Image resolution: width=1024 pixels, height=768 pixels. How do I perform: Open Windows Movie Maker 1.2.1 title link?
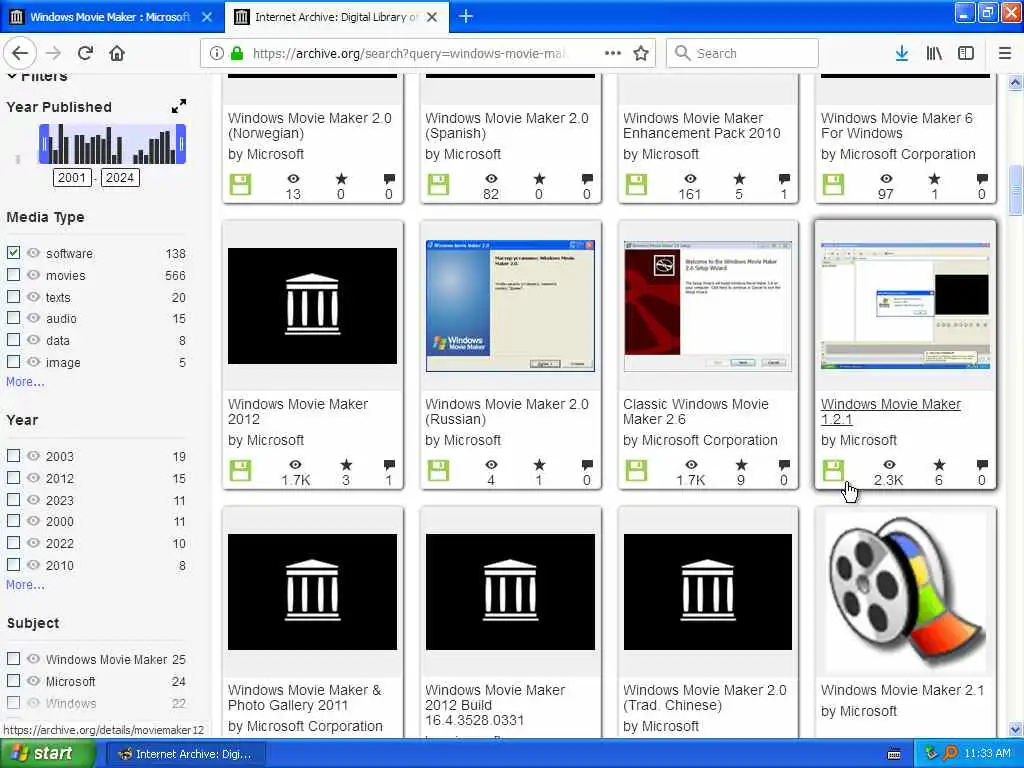click(x=891, y=411)
